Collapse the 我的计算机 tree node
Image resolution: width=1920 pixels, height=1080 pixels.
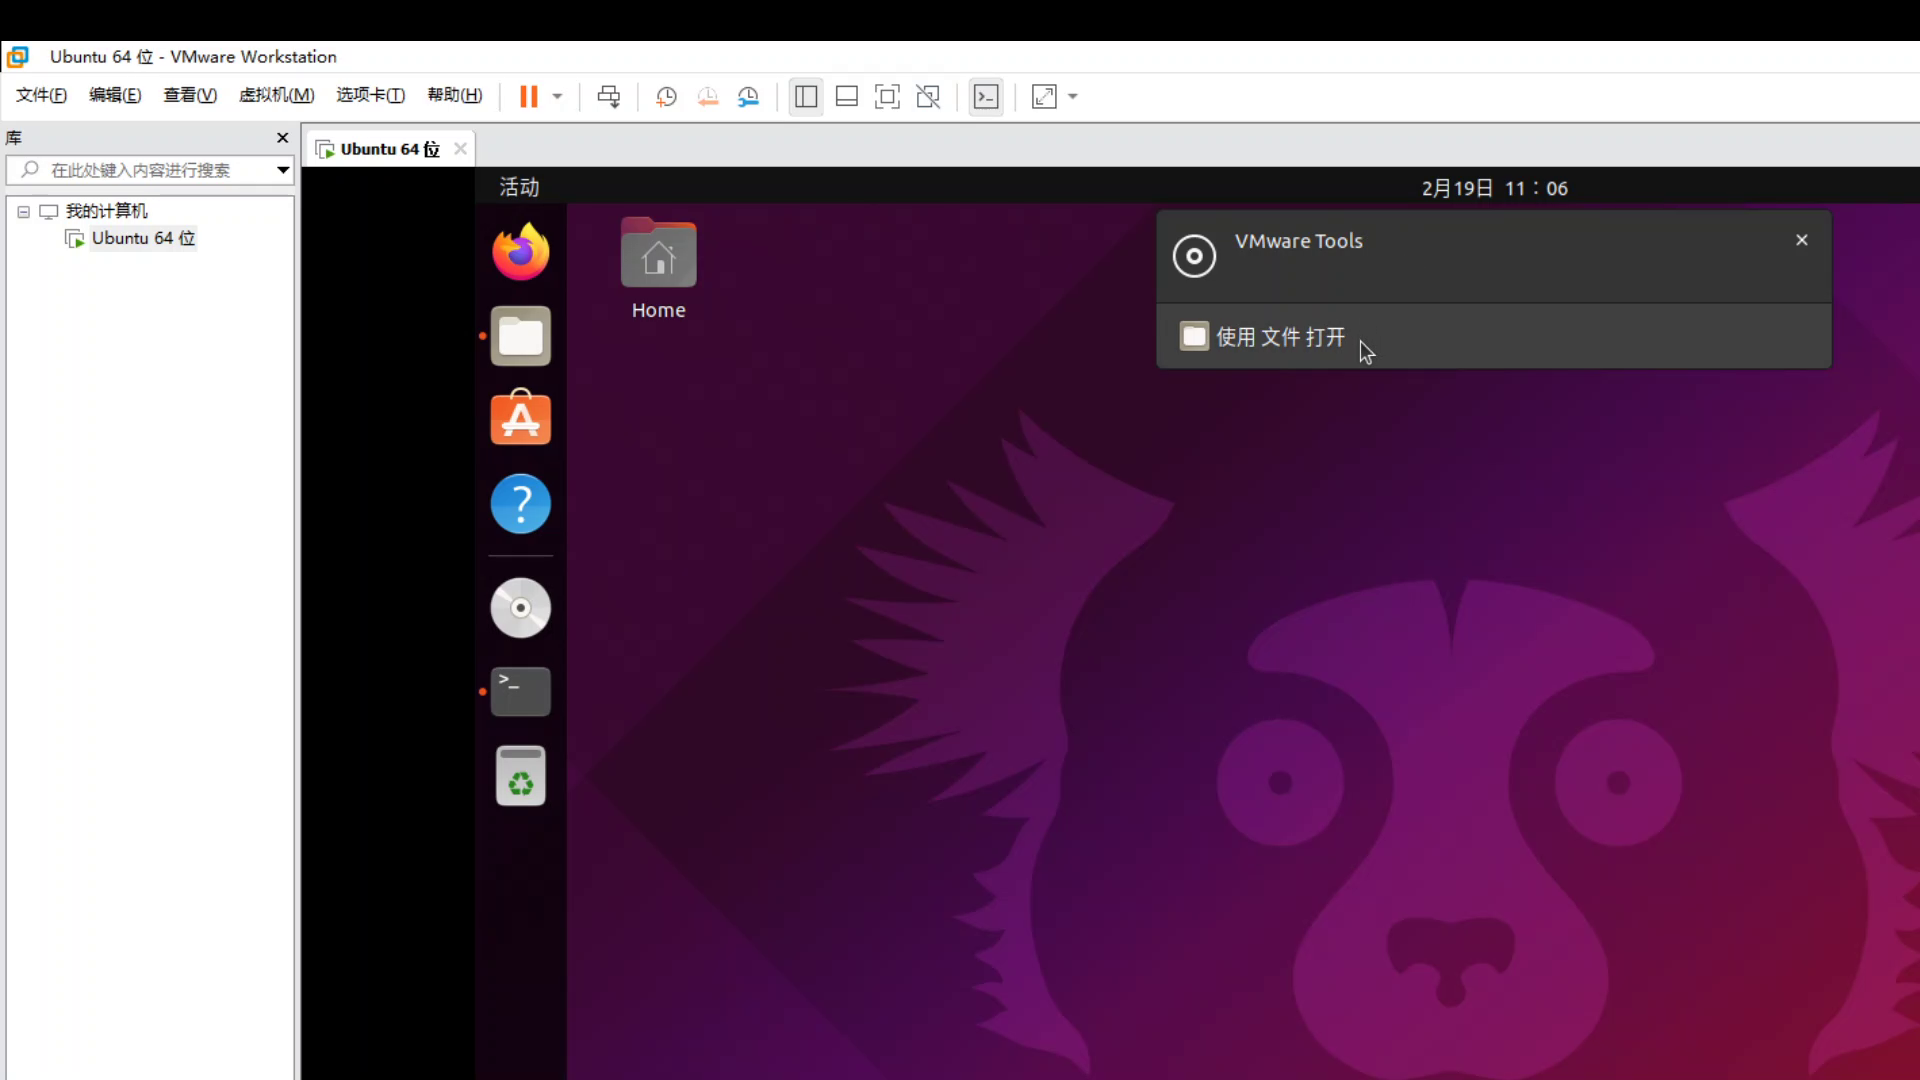tap(24, 212)
